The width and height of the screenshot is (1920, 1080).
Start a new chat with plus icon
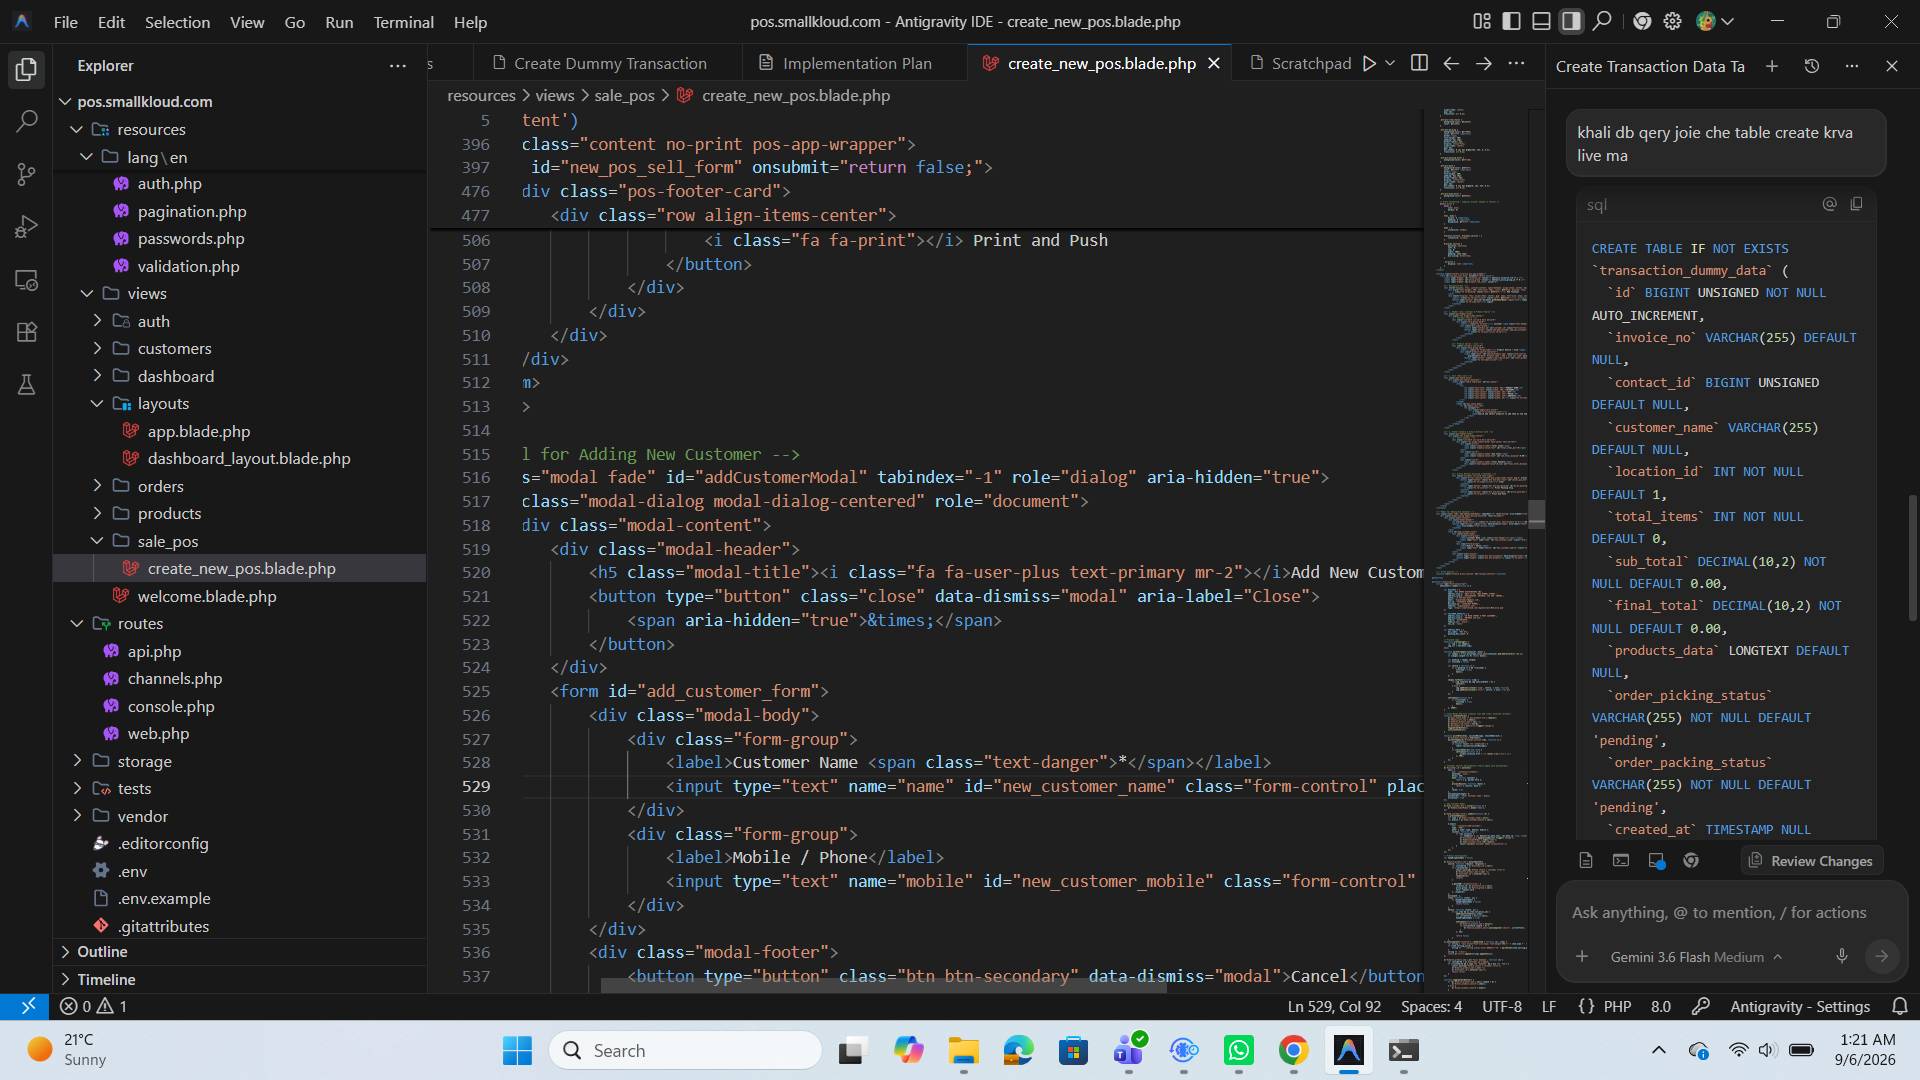tap(1771, 66)
